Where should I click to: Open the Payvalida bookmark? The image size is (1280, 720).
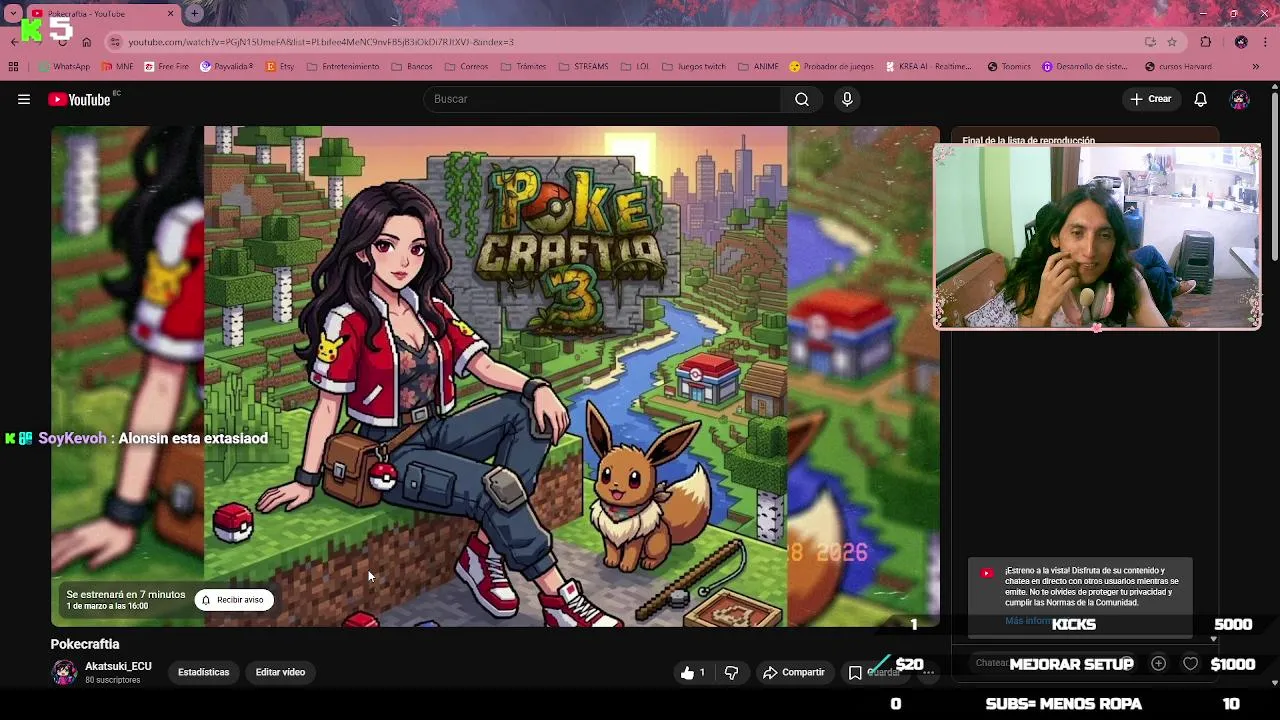coord(227,67)
